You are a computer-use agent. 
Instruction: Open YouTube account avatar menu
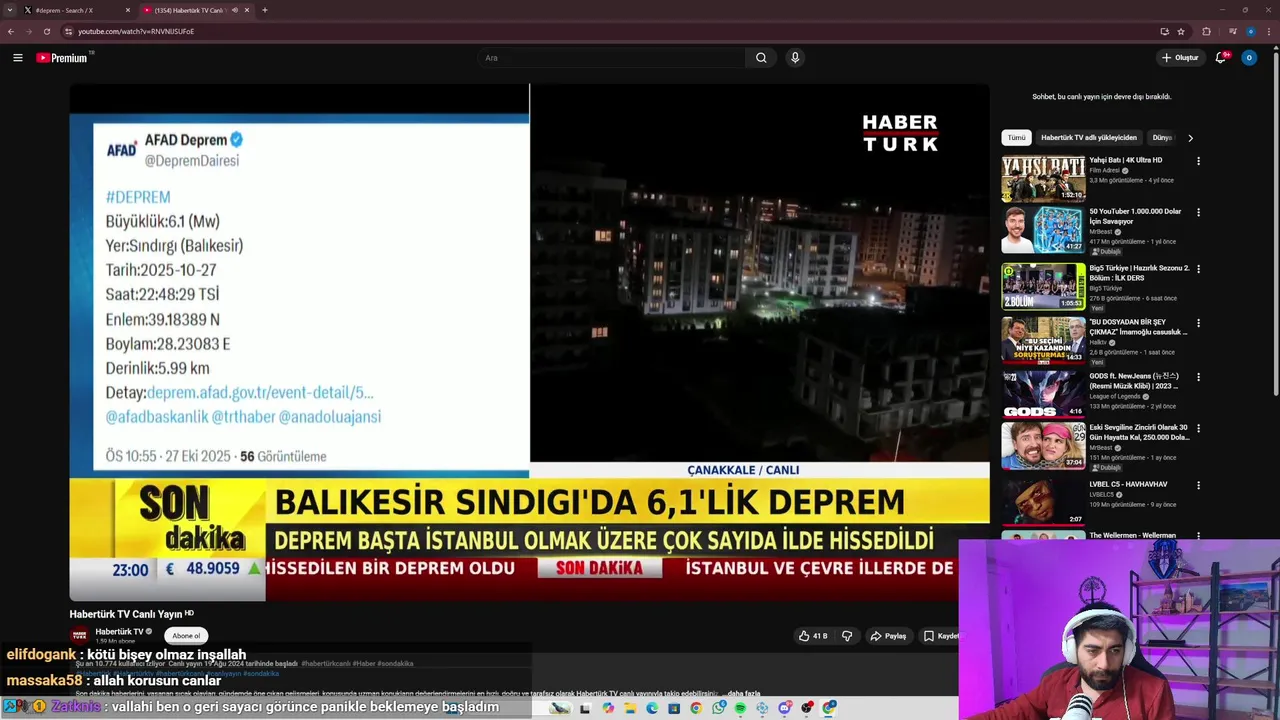[x=1248, y=58]
